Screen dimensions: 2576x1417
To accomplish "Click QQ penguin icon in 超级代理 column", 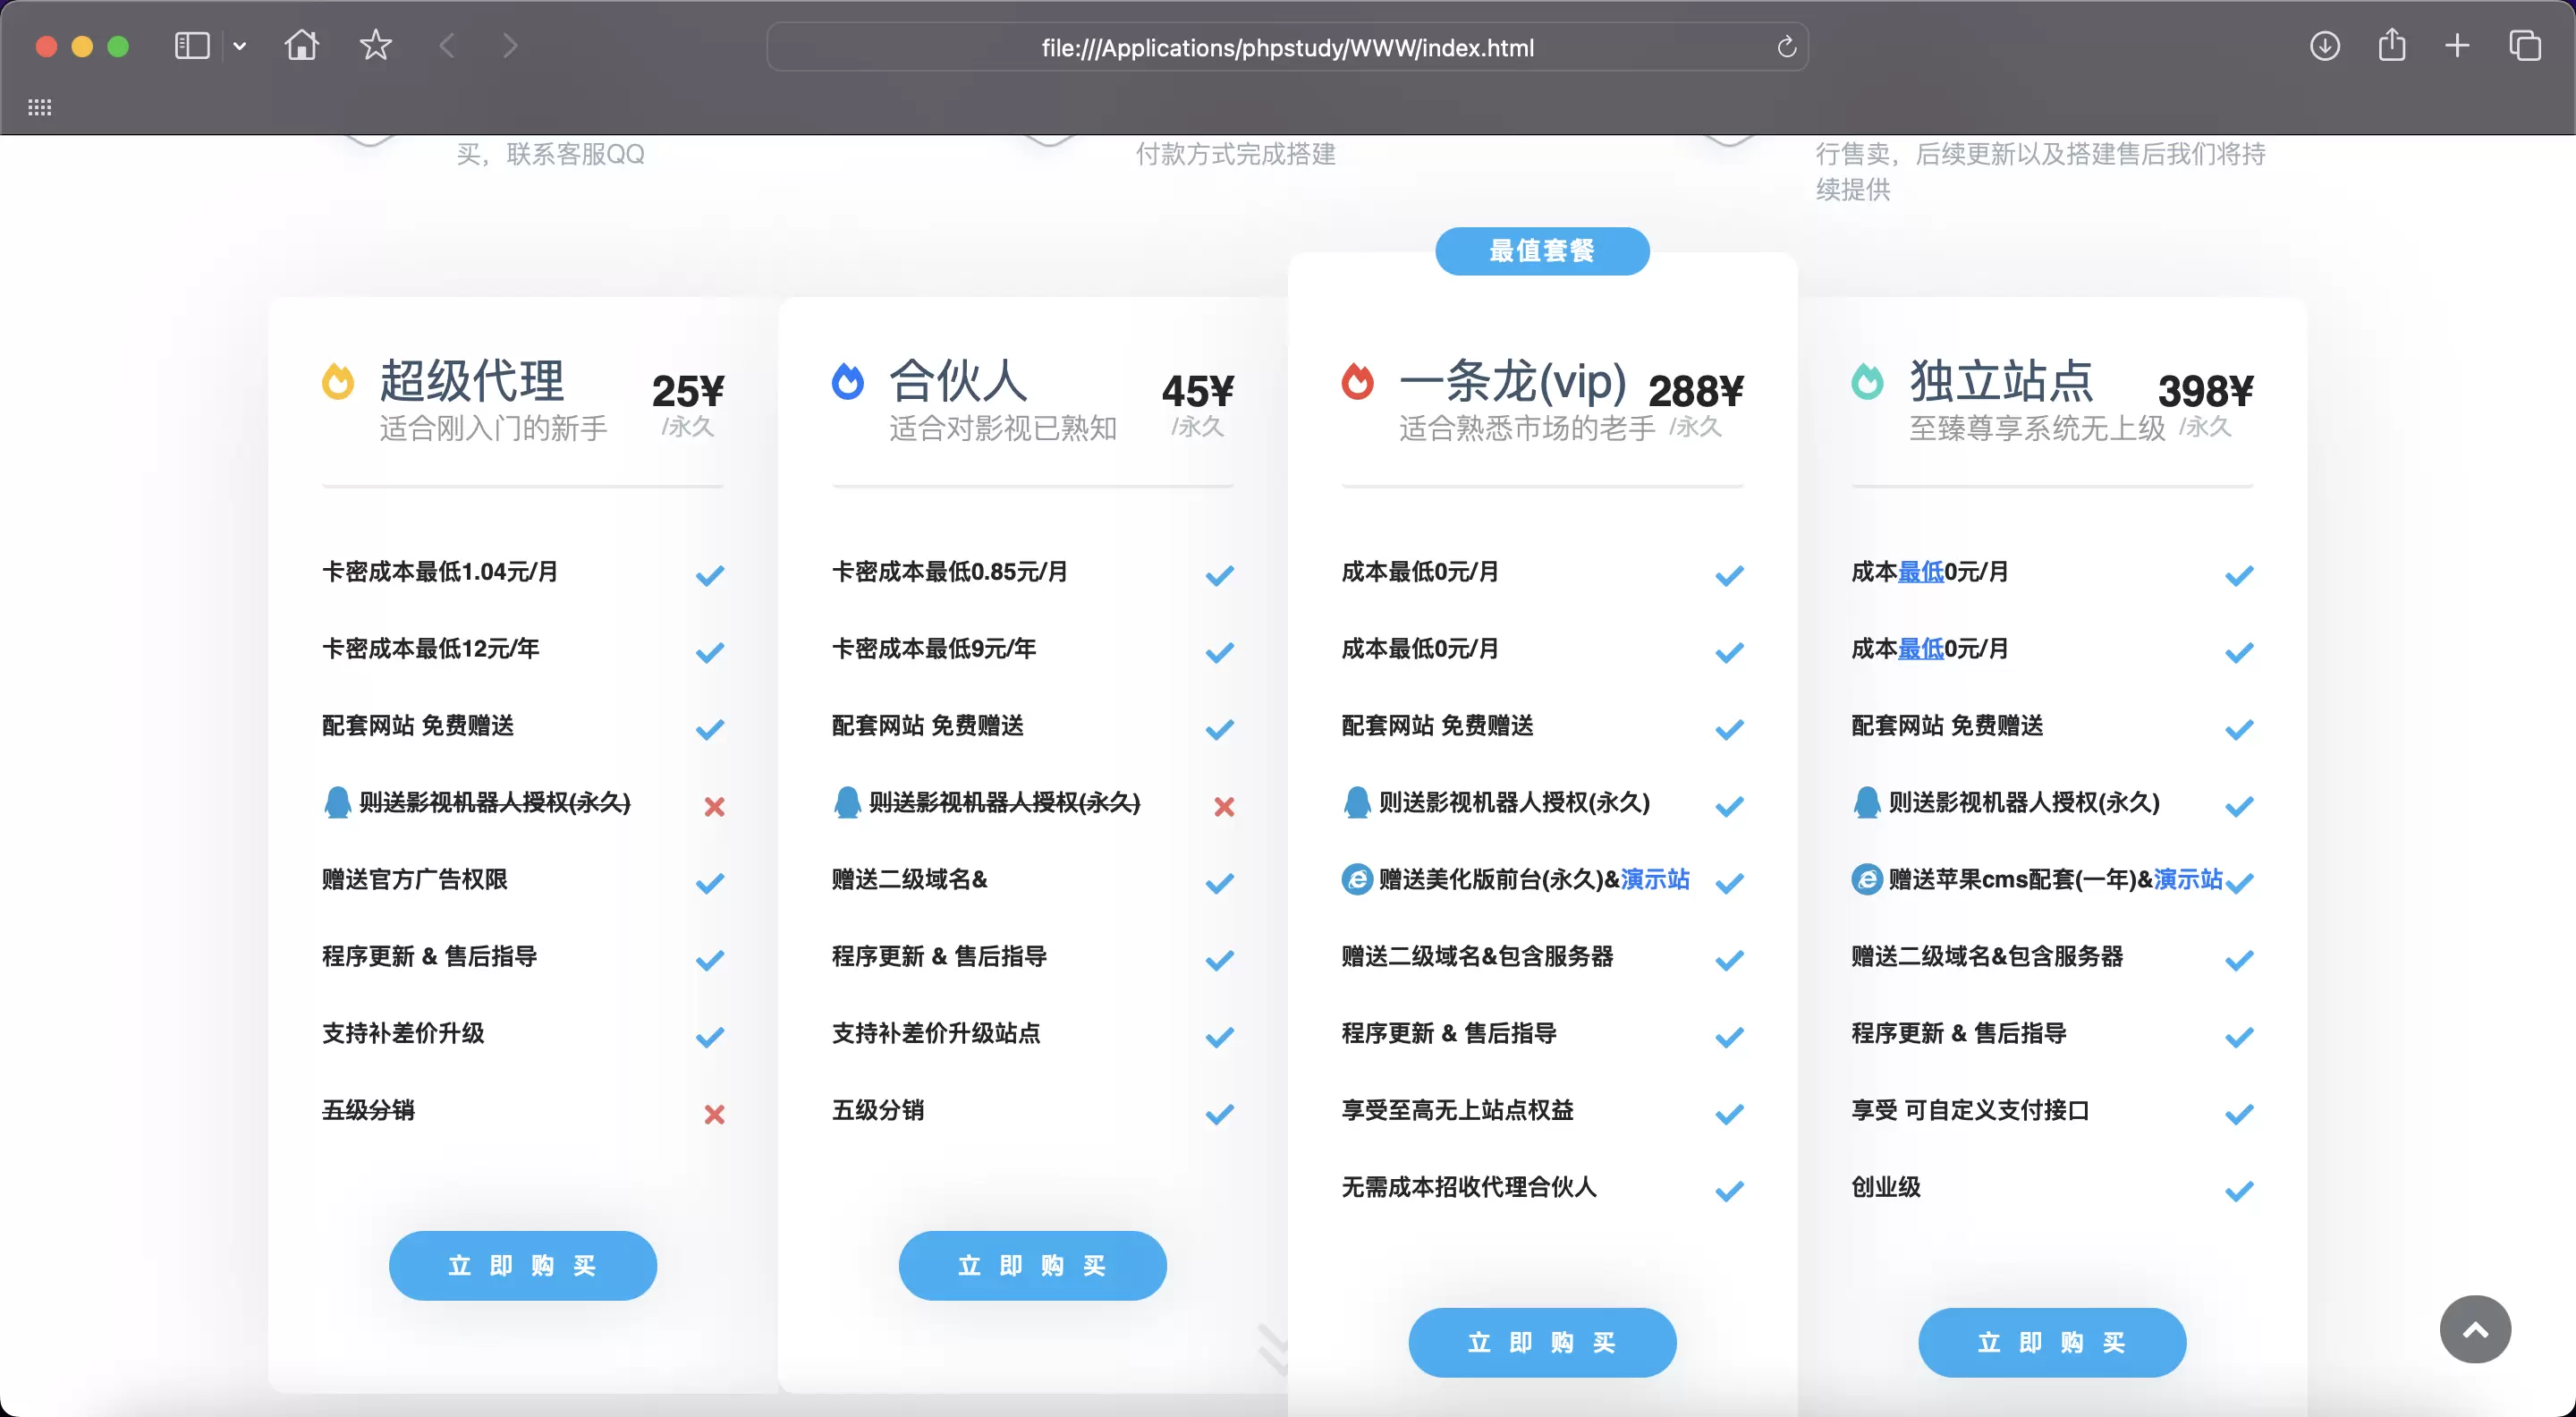I will [337, 802].
